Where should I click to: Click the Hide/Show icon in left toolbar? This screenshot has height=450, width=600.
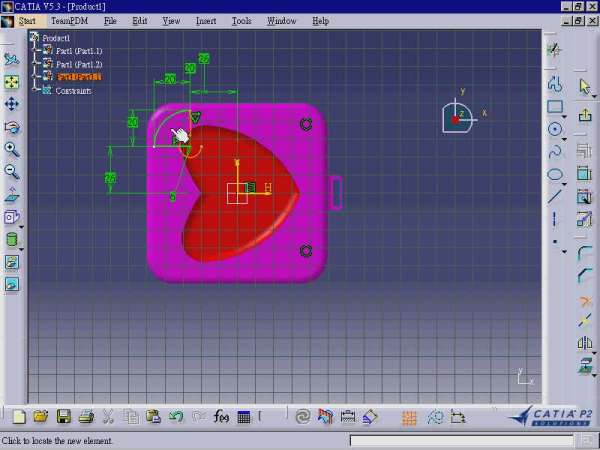11,262
